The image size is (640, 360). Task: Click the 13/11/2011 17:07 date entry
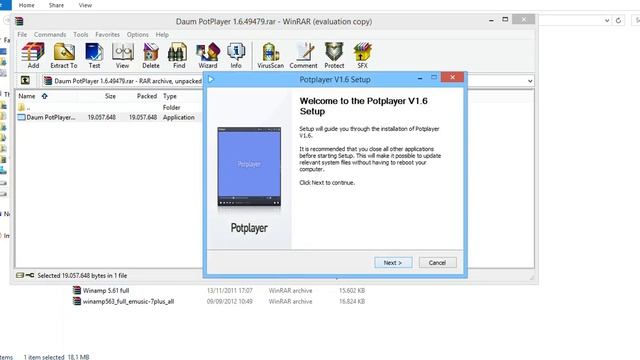(x=229, y=291)
